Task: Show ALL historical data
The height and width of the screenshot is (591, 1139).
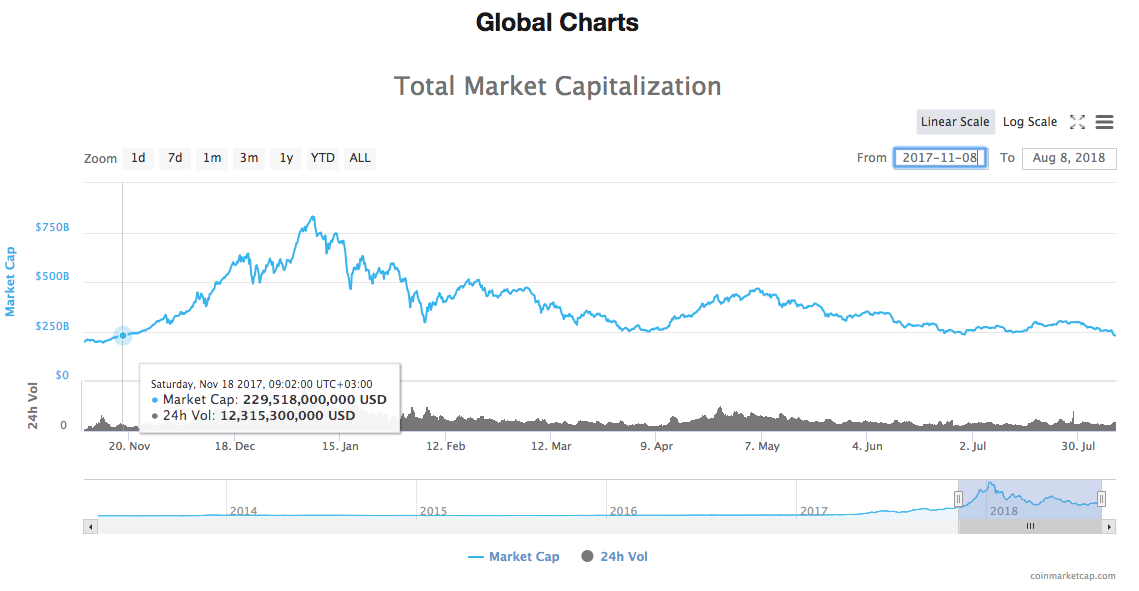Action: click(x=359, y=157)
